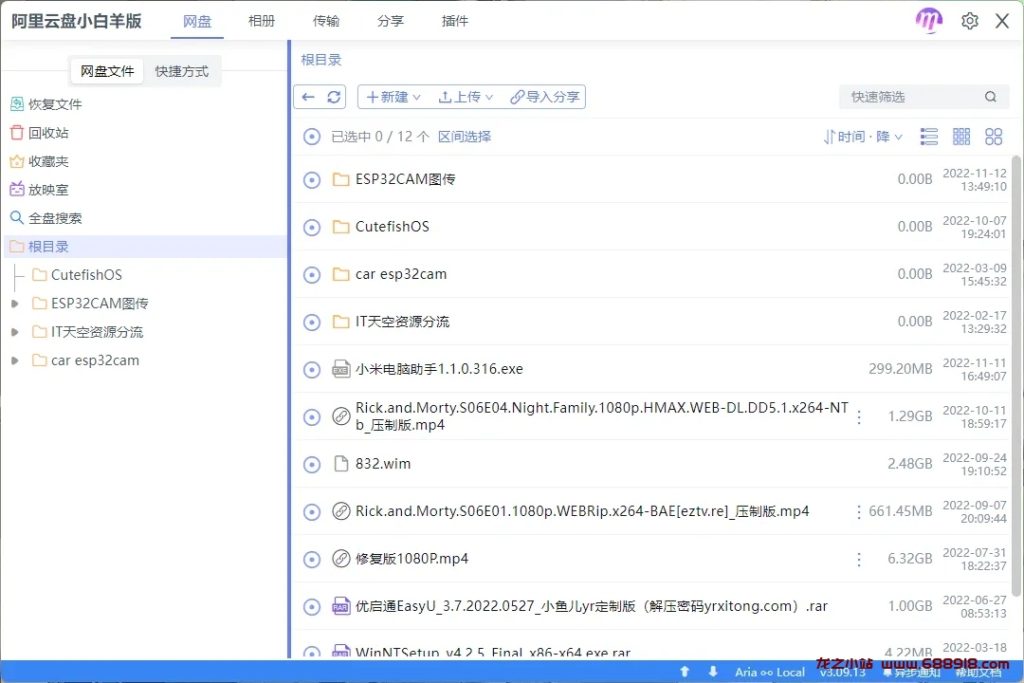This screenshot has width=1024, height=683.
Task: Click the 修复版1080P.mp4 video icon
Action: [x=341, y=559]
